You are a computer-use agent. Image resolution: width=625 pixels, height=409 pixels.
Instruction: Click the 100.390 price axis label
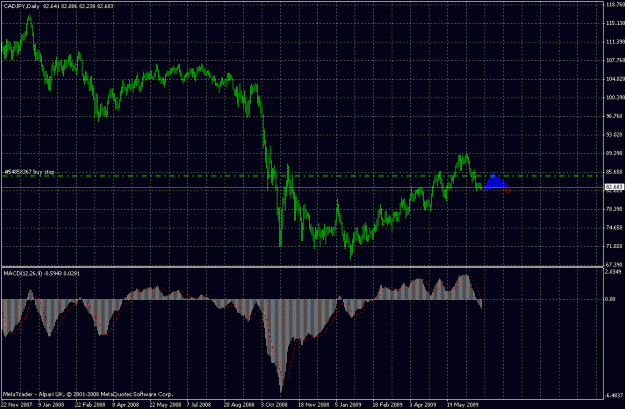(x=615, y=98)
